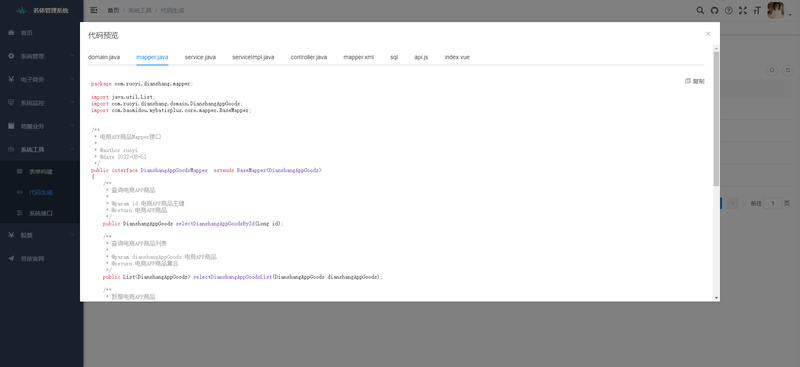The width and height of the screenshot is (800, 367).
Task: Click 首页 in the breadcrumb
Action: pyautogui.click(x=113, y=10)
